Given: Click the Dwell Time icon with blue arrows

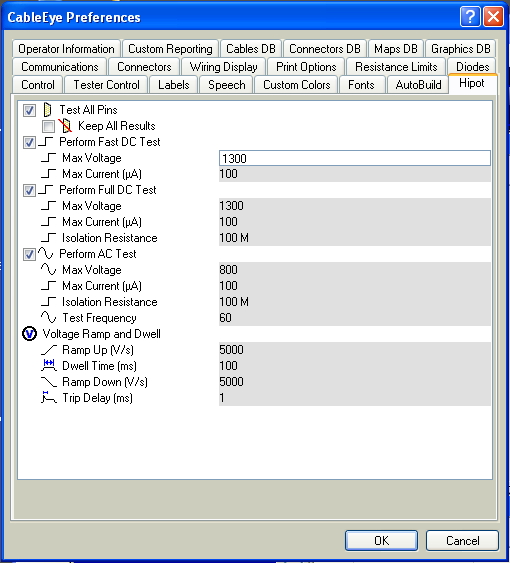Looking at the screenshot, I should pyautogui.click(x=49, y=366).
